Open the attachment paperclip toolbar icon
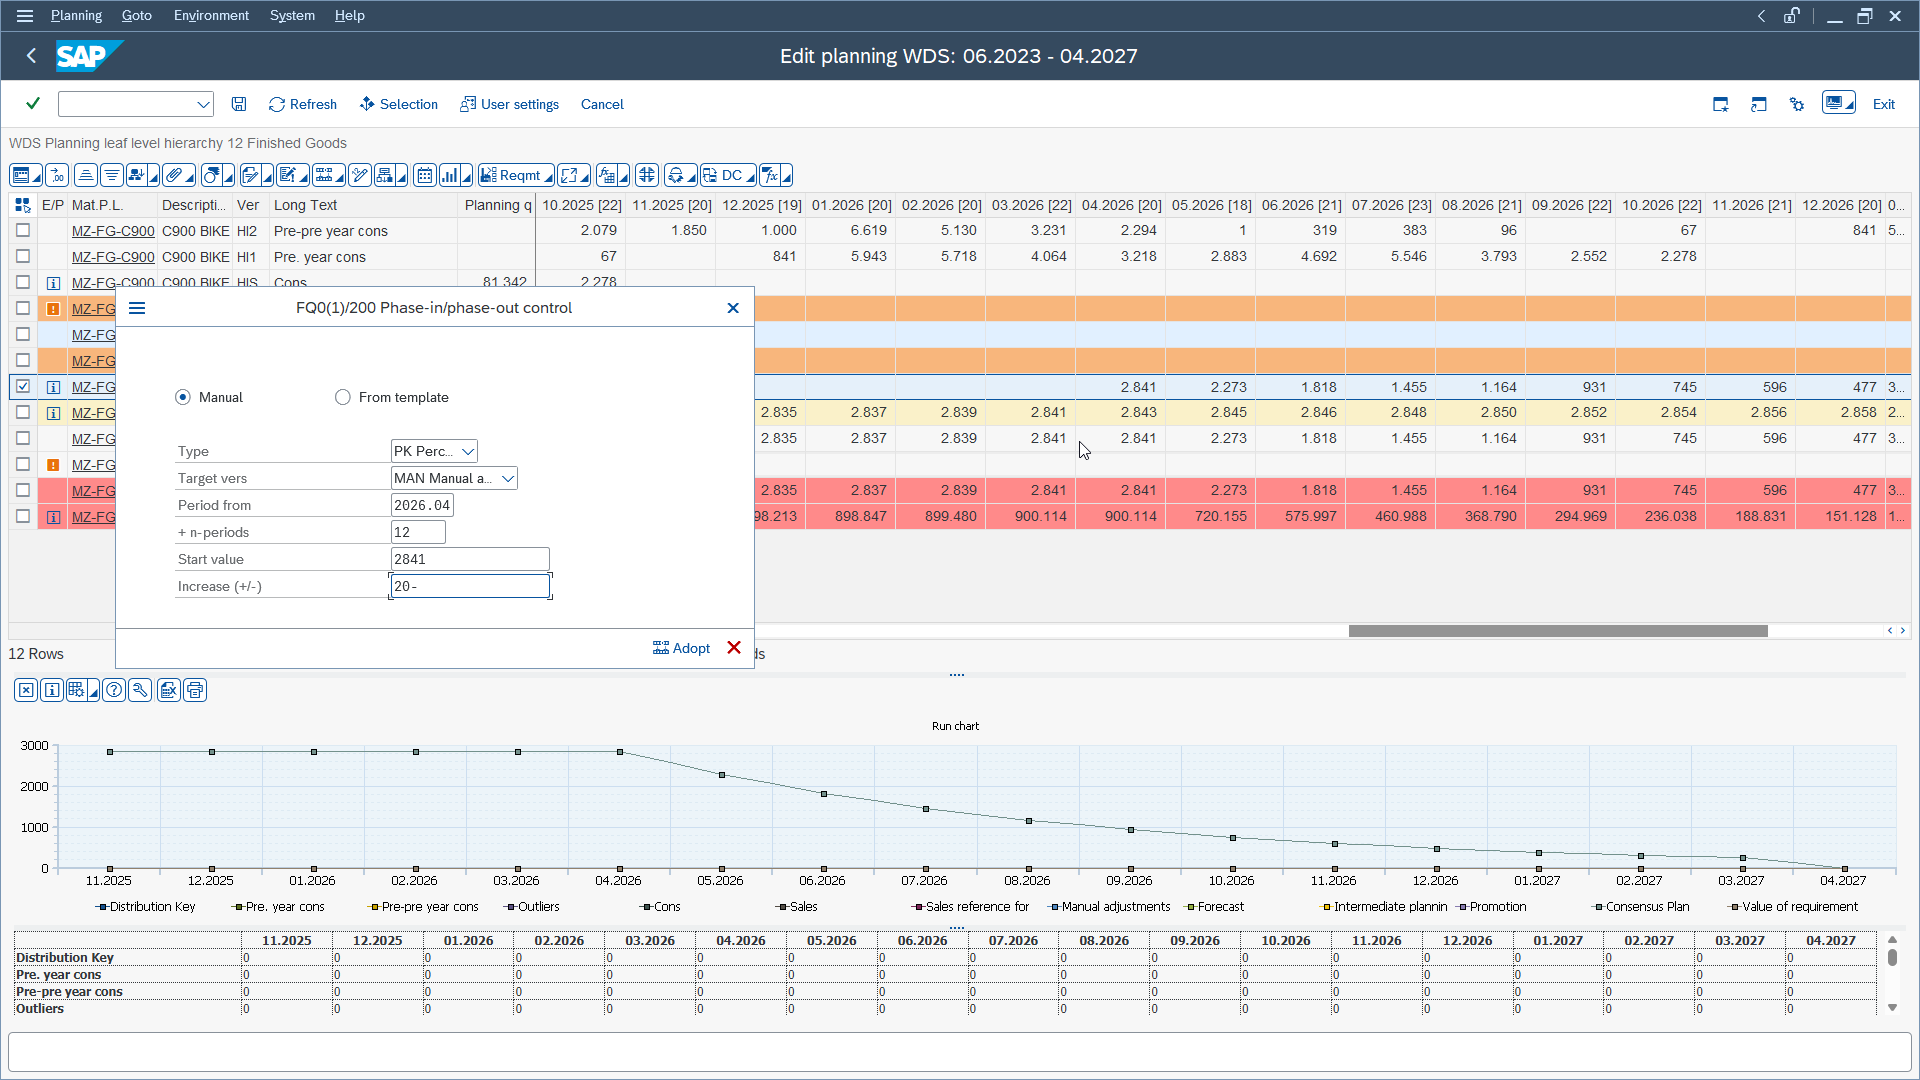This screenshot has width=1920, height=1080. (x=174, y=174)
